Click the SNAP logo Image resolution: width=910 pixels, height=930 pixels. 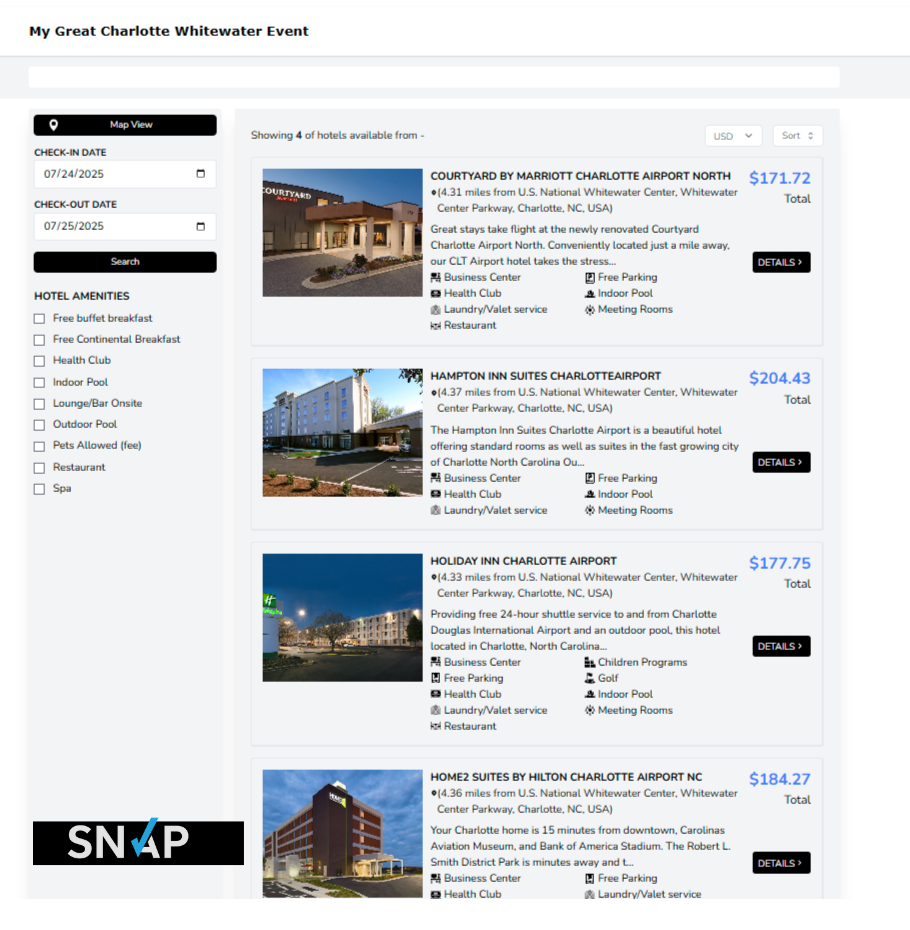pyautogui.click(x=138, y=843)
